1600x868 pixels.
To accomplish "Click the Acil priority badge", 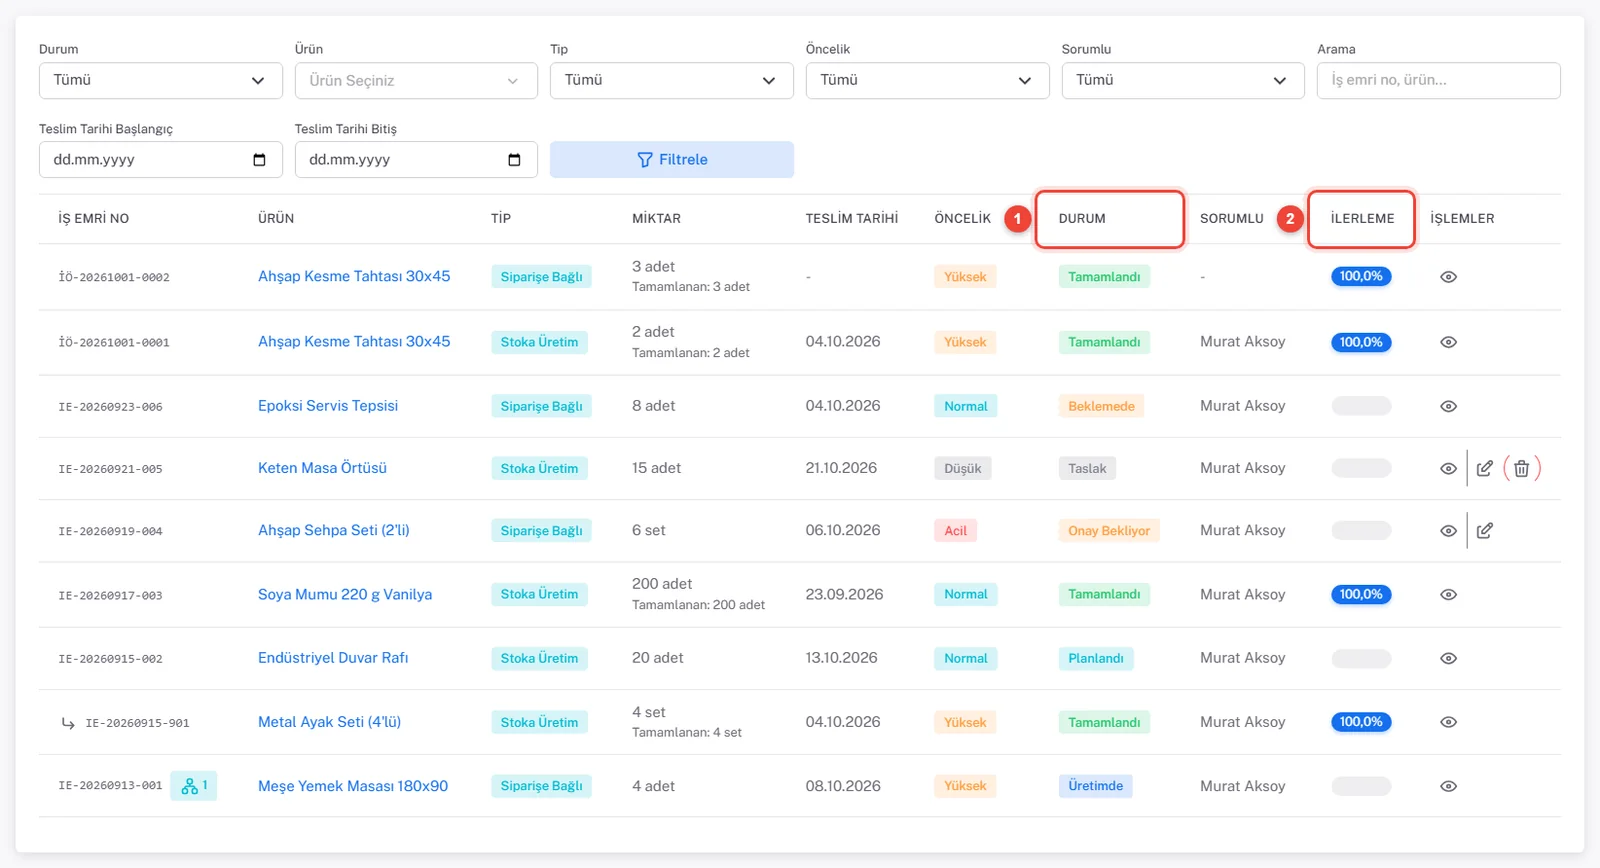I will point(956,531).
